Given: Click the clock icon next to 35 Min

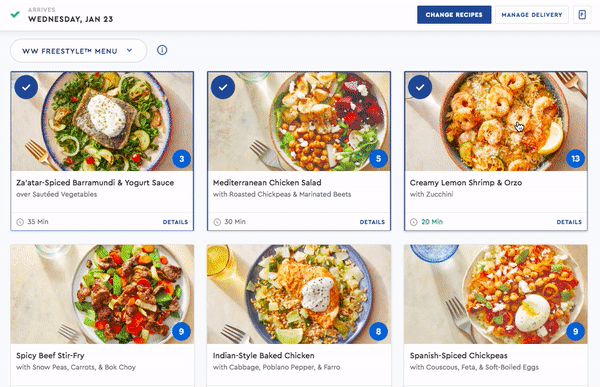Looking at the screenshot, I should [20, 222].
